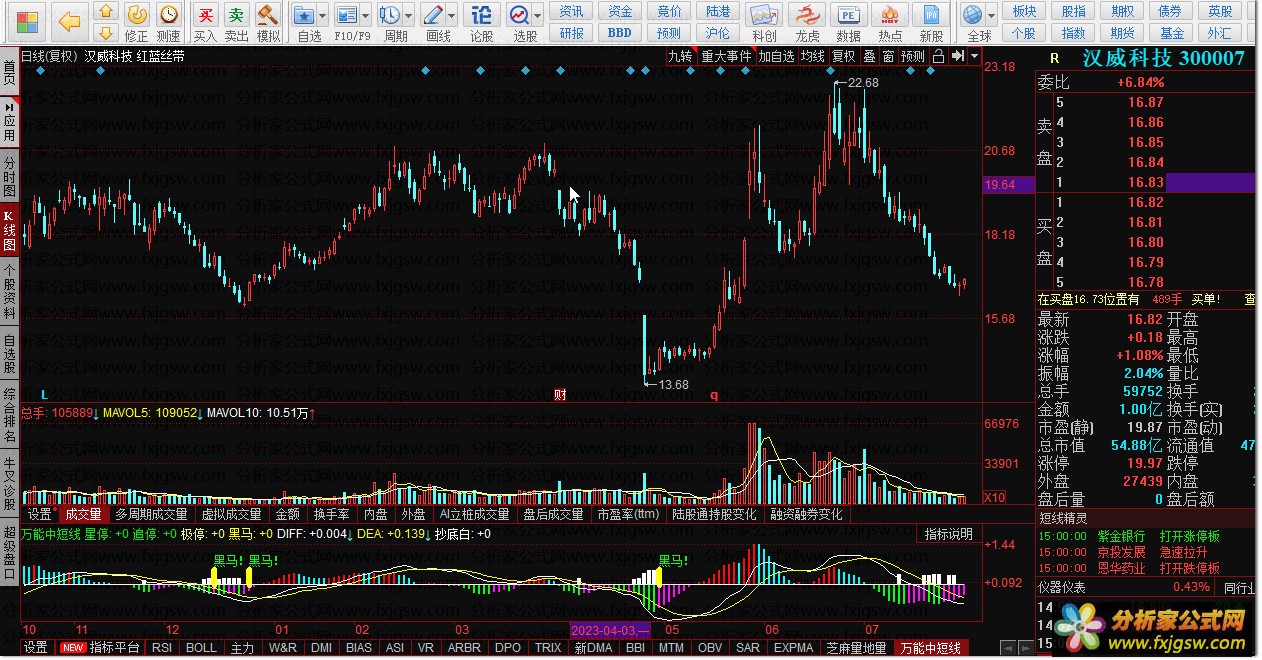Click the 资讯 news button
This screenshot has width=1262, height=660.
click(572, 11)
